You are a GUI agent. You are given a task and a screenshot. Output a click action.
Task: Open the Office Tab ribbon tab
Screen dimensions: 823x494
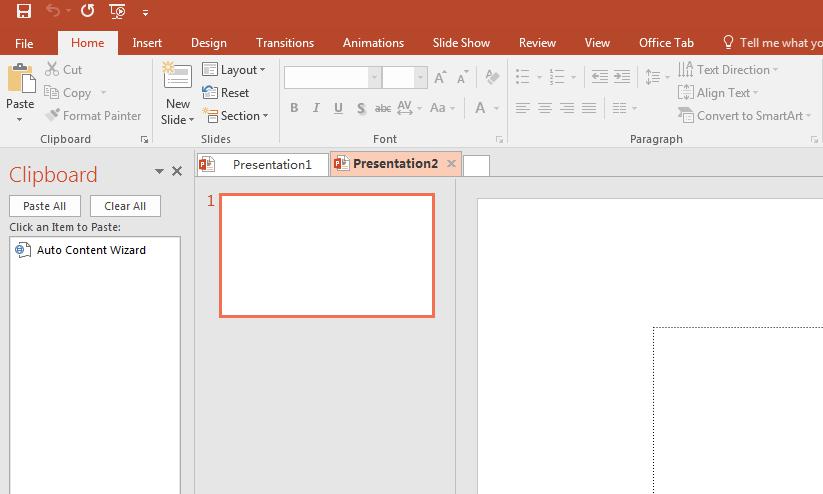[x=666, y=43]
